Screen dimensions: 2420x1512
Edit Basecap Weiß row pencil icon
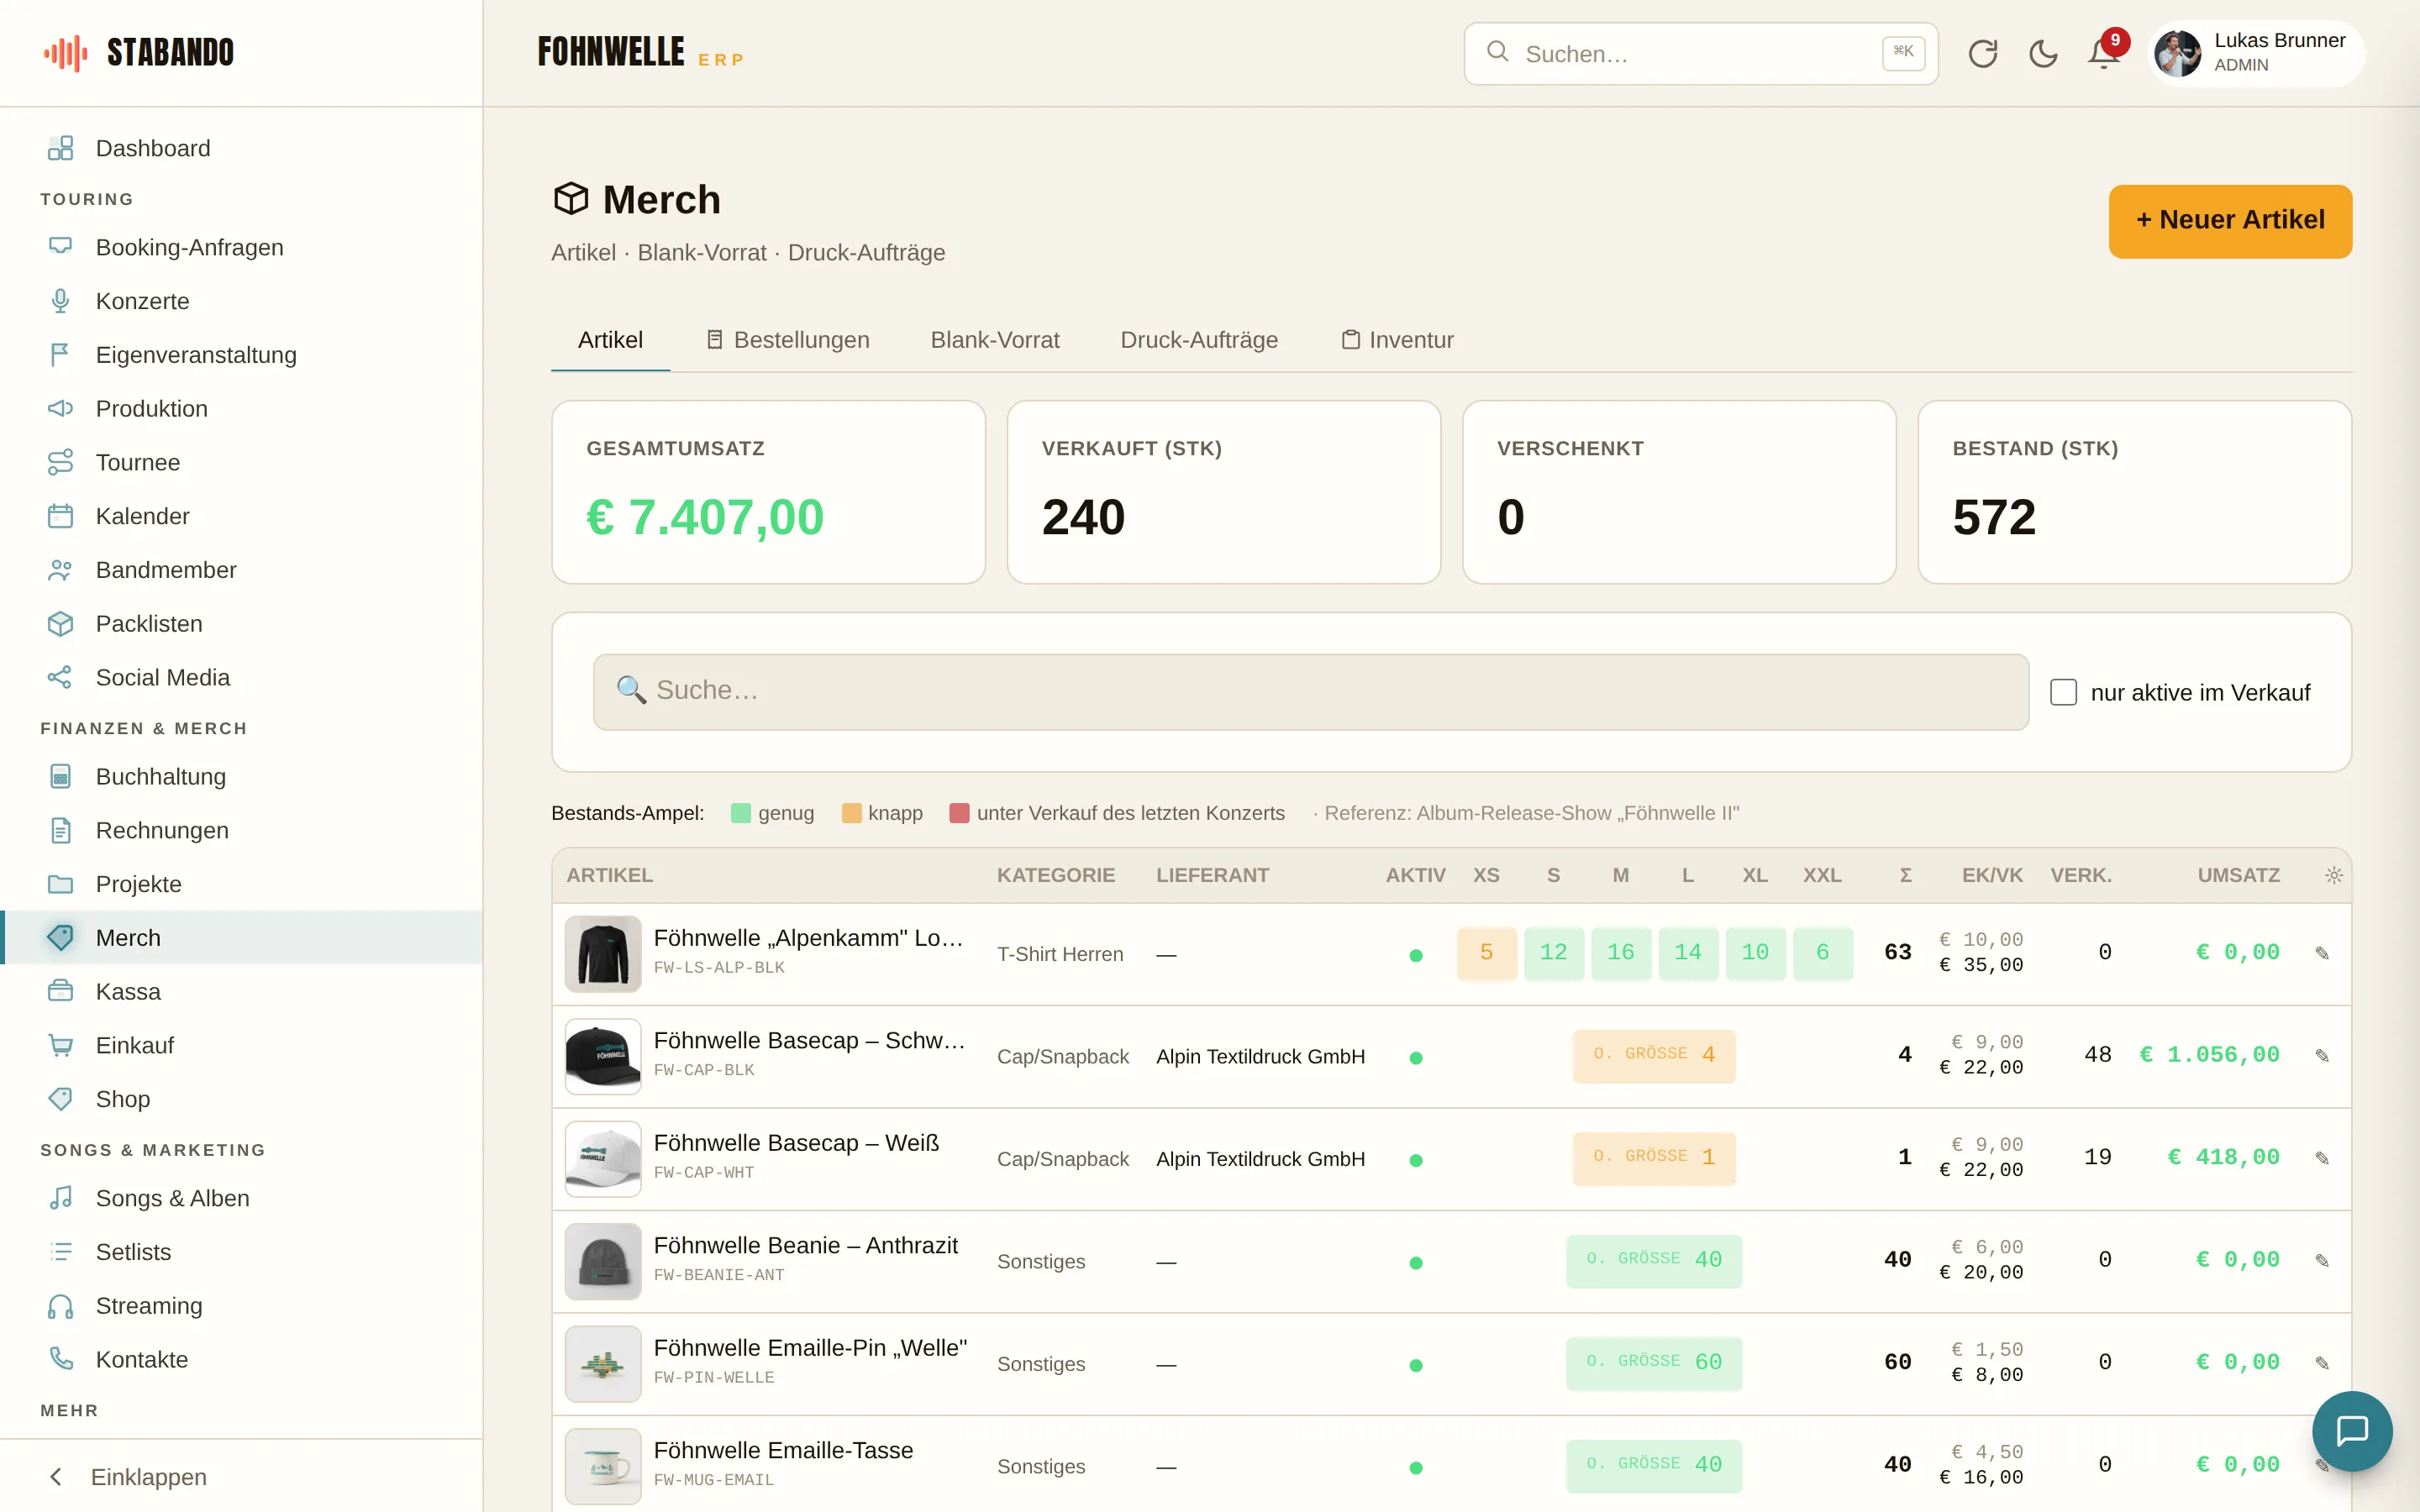pyautogui.click(x=2322, y=1158)
